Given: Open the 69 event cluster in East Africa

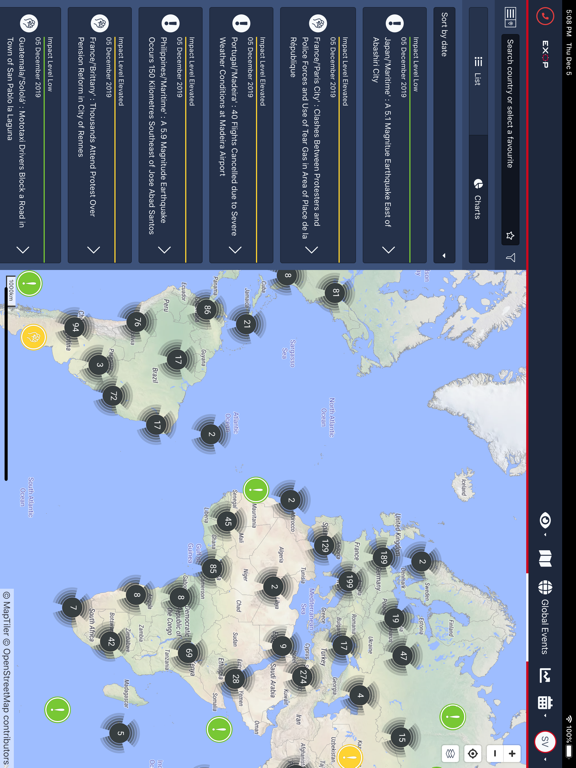Looking at the screenshot, I should [x=188, y=652].
